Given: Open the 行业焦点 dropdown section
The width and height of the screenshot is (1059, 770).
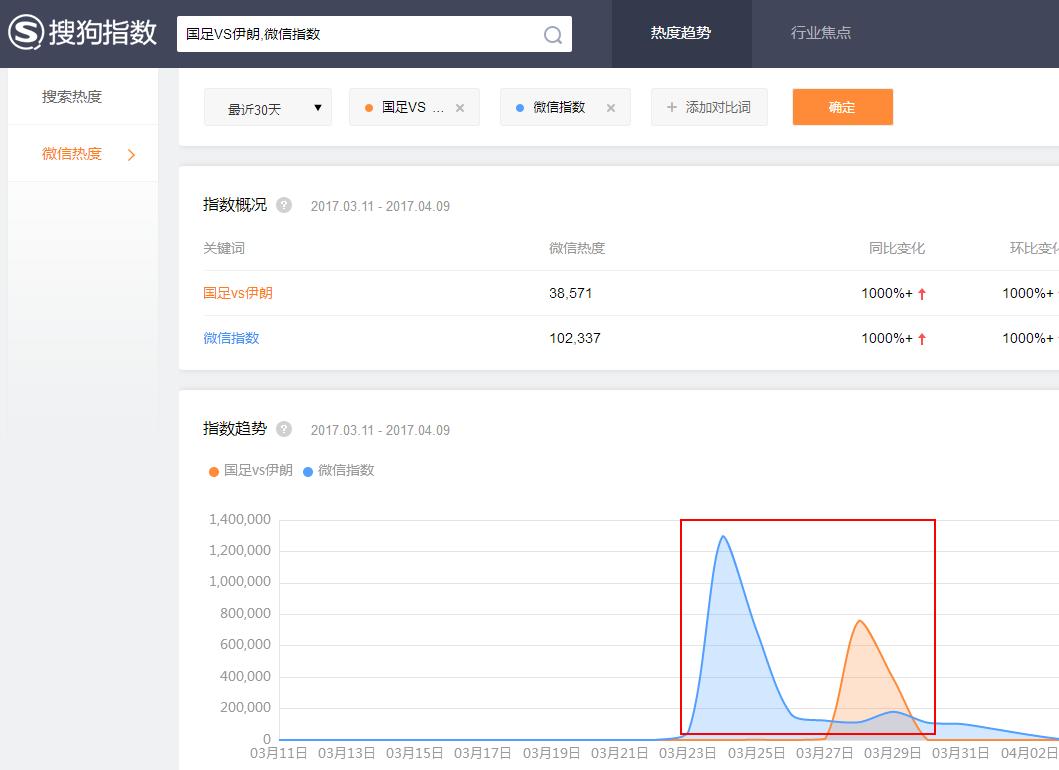Looking at the screenshot, I should (823, 33).
